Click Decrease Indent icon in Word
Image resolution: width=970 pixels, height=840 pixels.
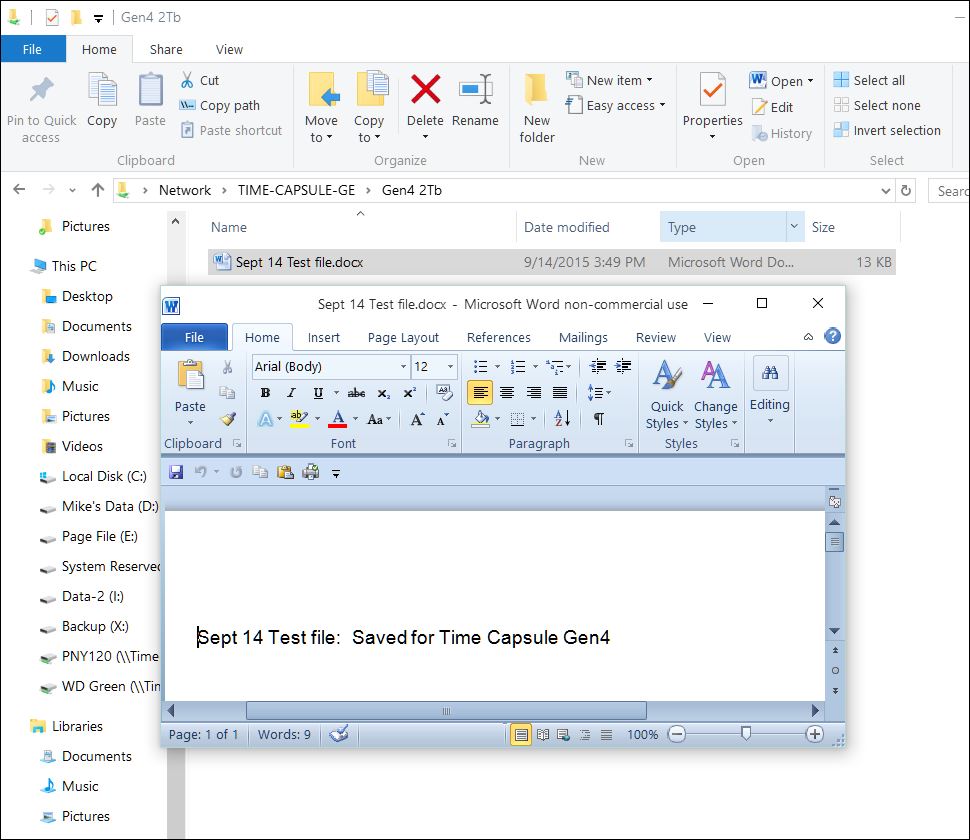pos(598,366)
